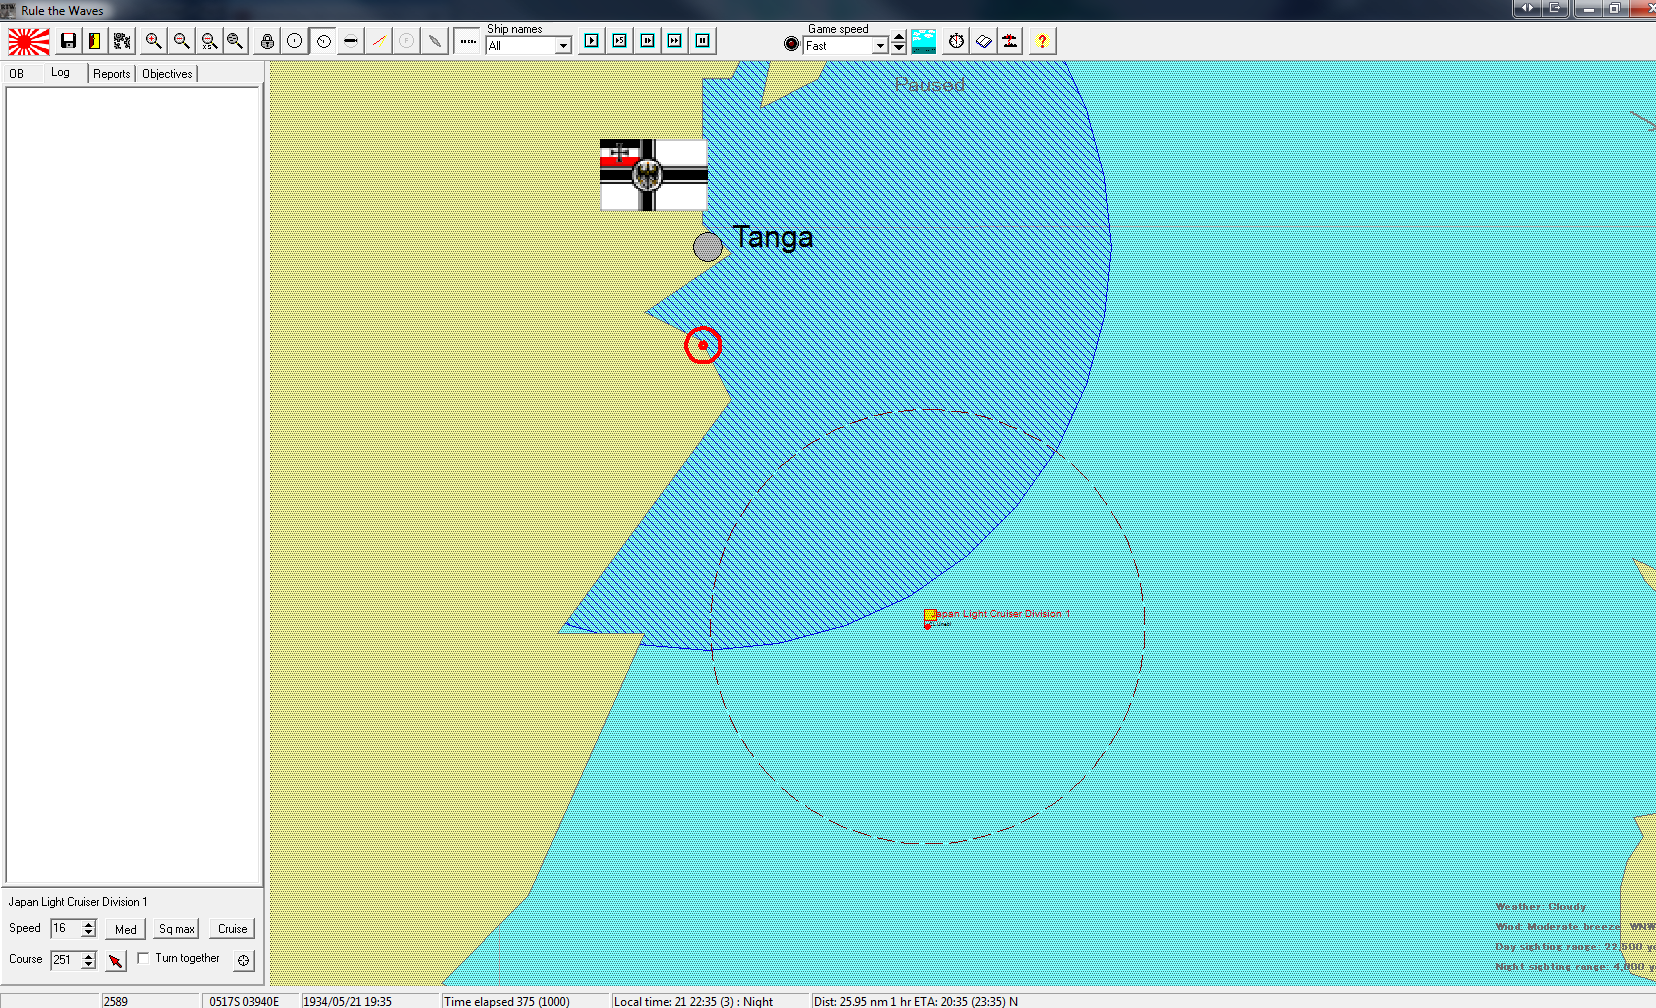The image size is (1656, 1008).
Task: Click the Log panel text area
Action: (133, 485)
